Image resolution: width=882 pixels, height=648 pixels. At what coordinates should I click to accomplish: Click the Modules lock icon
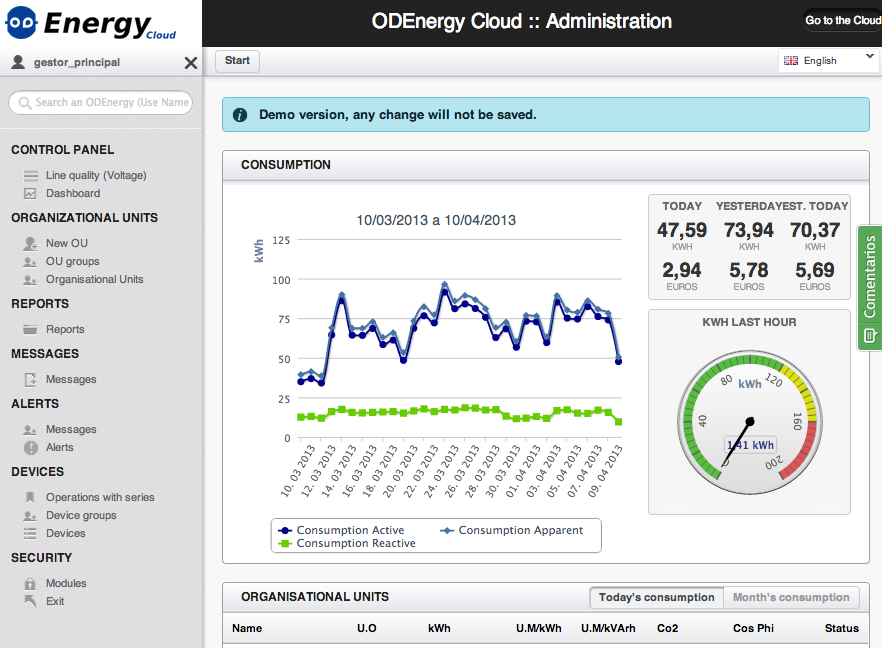[30, 584]
